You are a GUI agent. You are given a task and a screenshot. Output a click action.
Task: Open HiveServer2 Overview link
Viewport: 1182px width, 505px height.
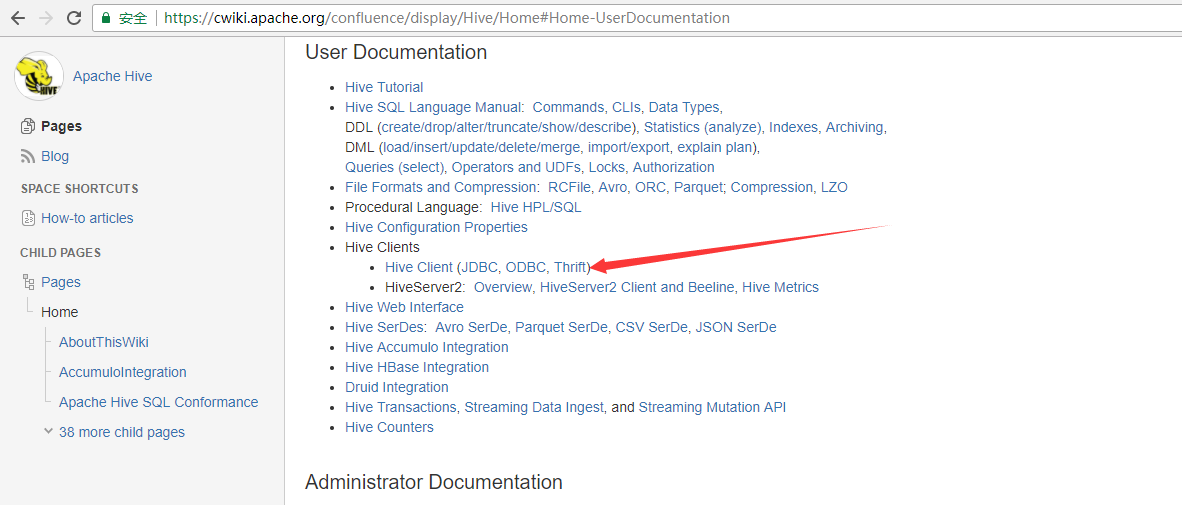504,287
